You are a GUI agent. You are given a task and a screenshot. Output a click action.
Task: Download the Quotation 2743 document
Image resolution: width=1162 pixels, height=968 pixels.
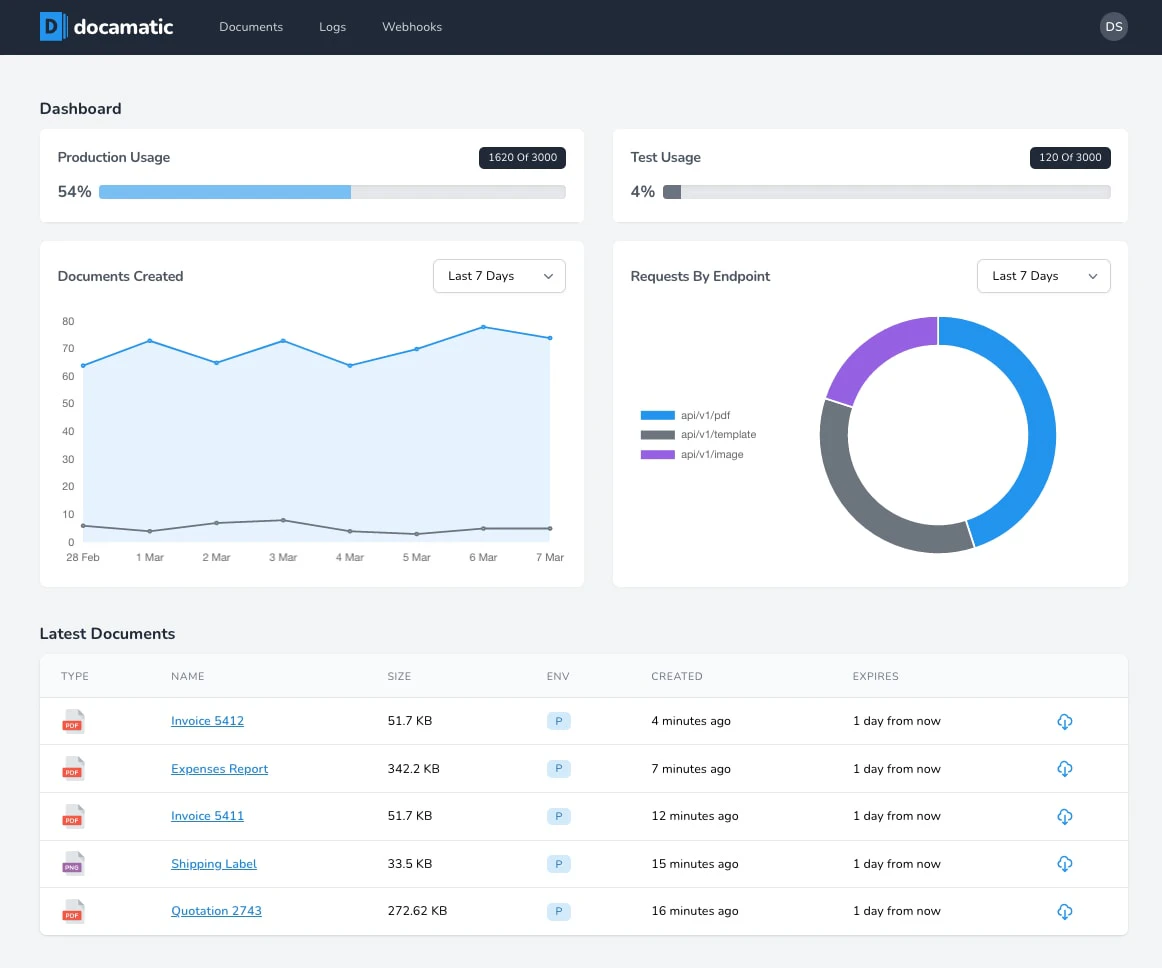tap(1064, 911)
